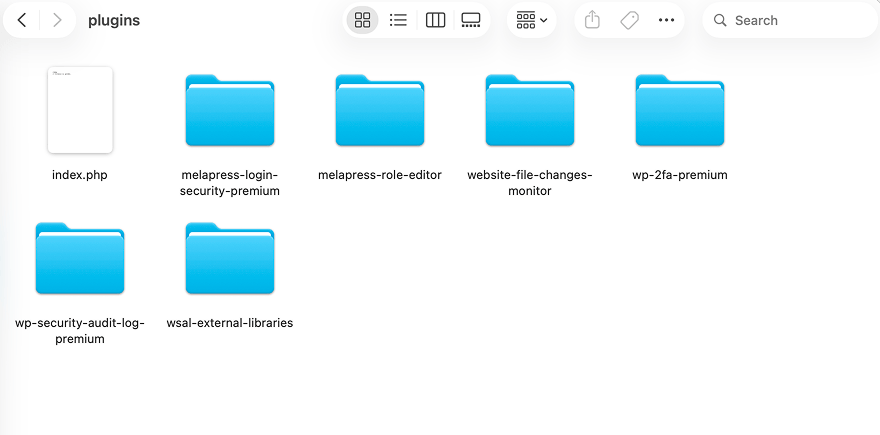Switch to list view
Viewport: 880px width, 435px height.
(x=398, y=21)
